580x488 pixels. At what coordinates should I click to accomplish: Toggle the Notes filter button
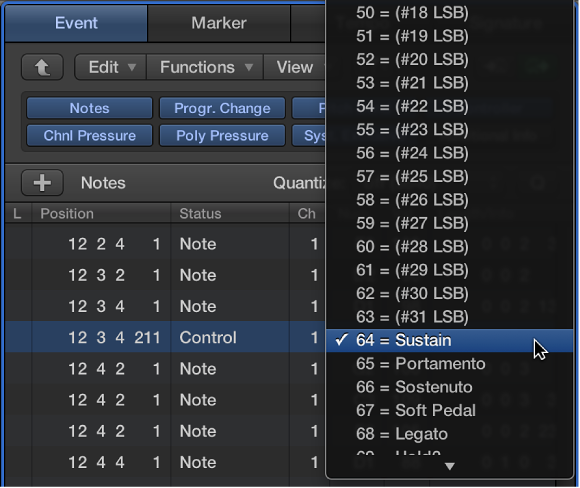pyautogui.click(x=90, y=108)
